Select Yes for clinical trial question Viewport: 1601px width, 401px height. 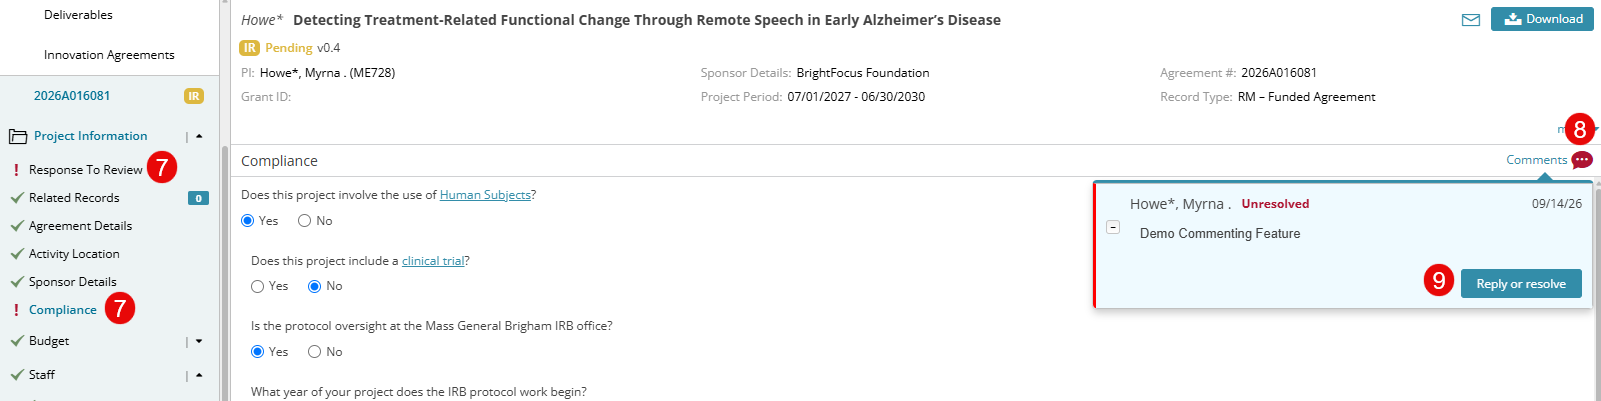258,286
